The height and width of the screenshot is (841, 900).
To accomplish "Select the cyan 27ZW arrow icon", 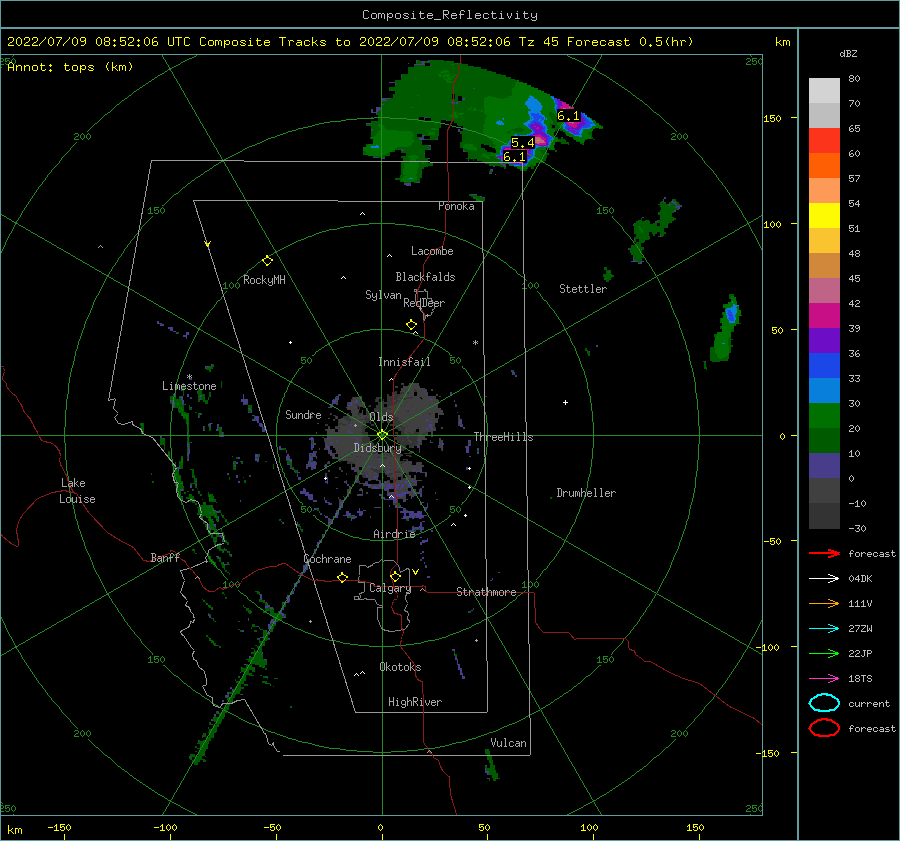I will pyautogui.click(x=824, y=628).
